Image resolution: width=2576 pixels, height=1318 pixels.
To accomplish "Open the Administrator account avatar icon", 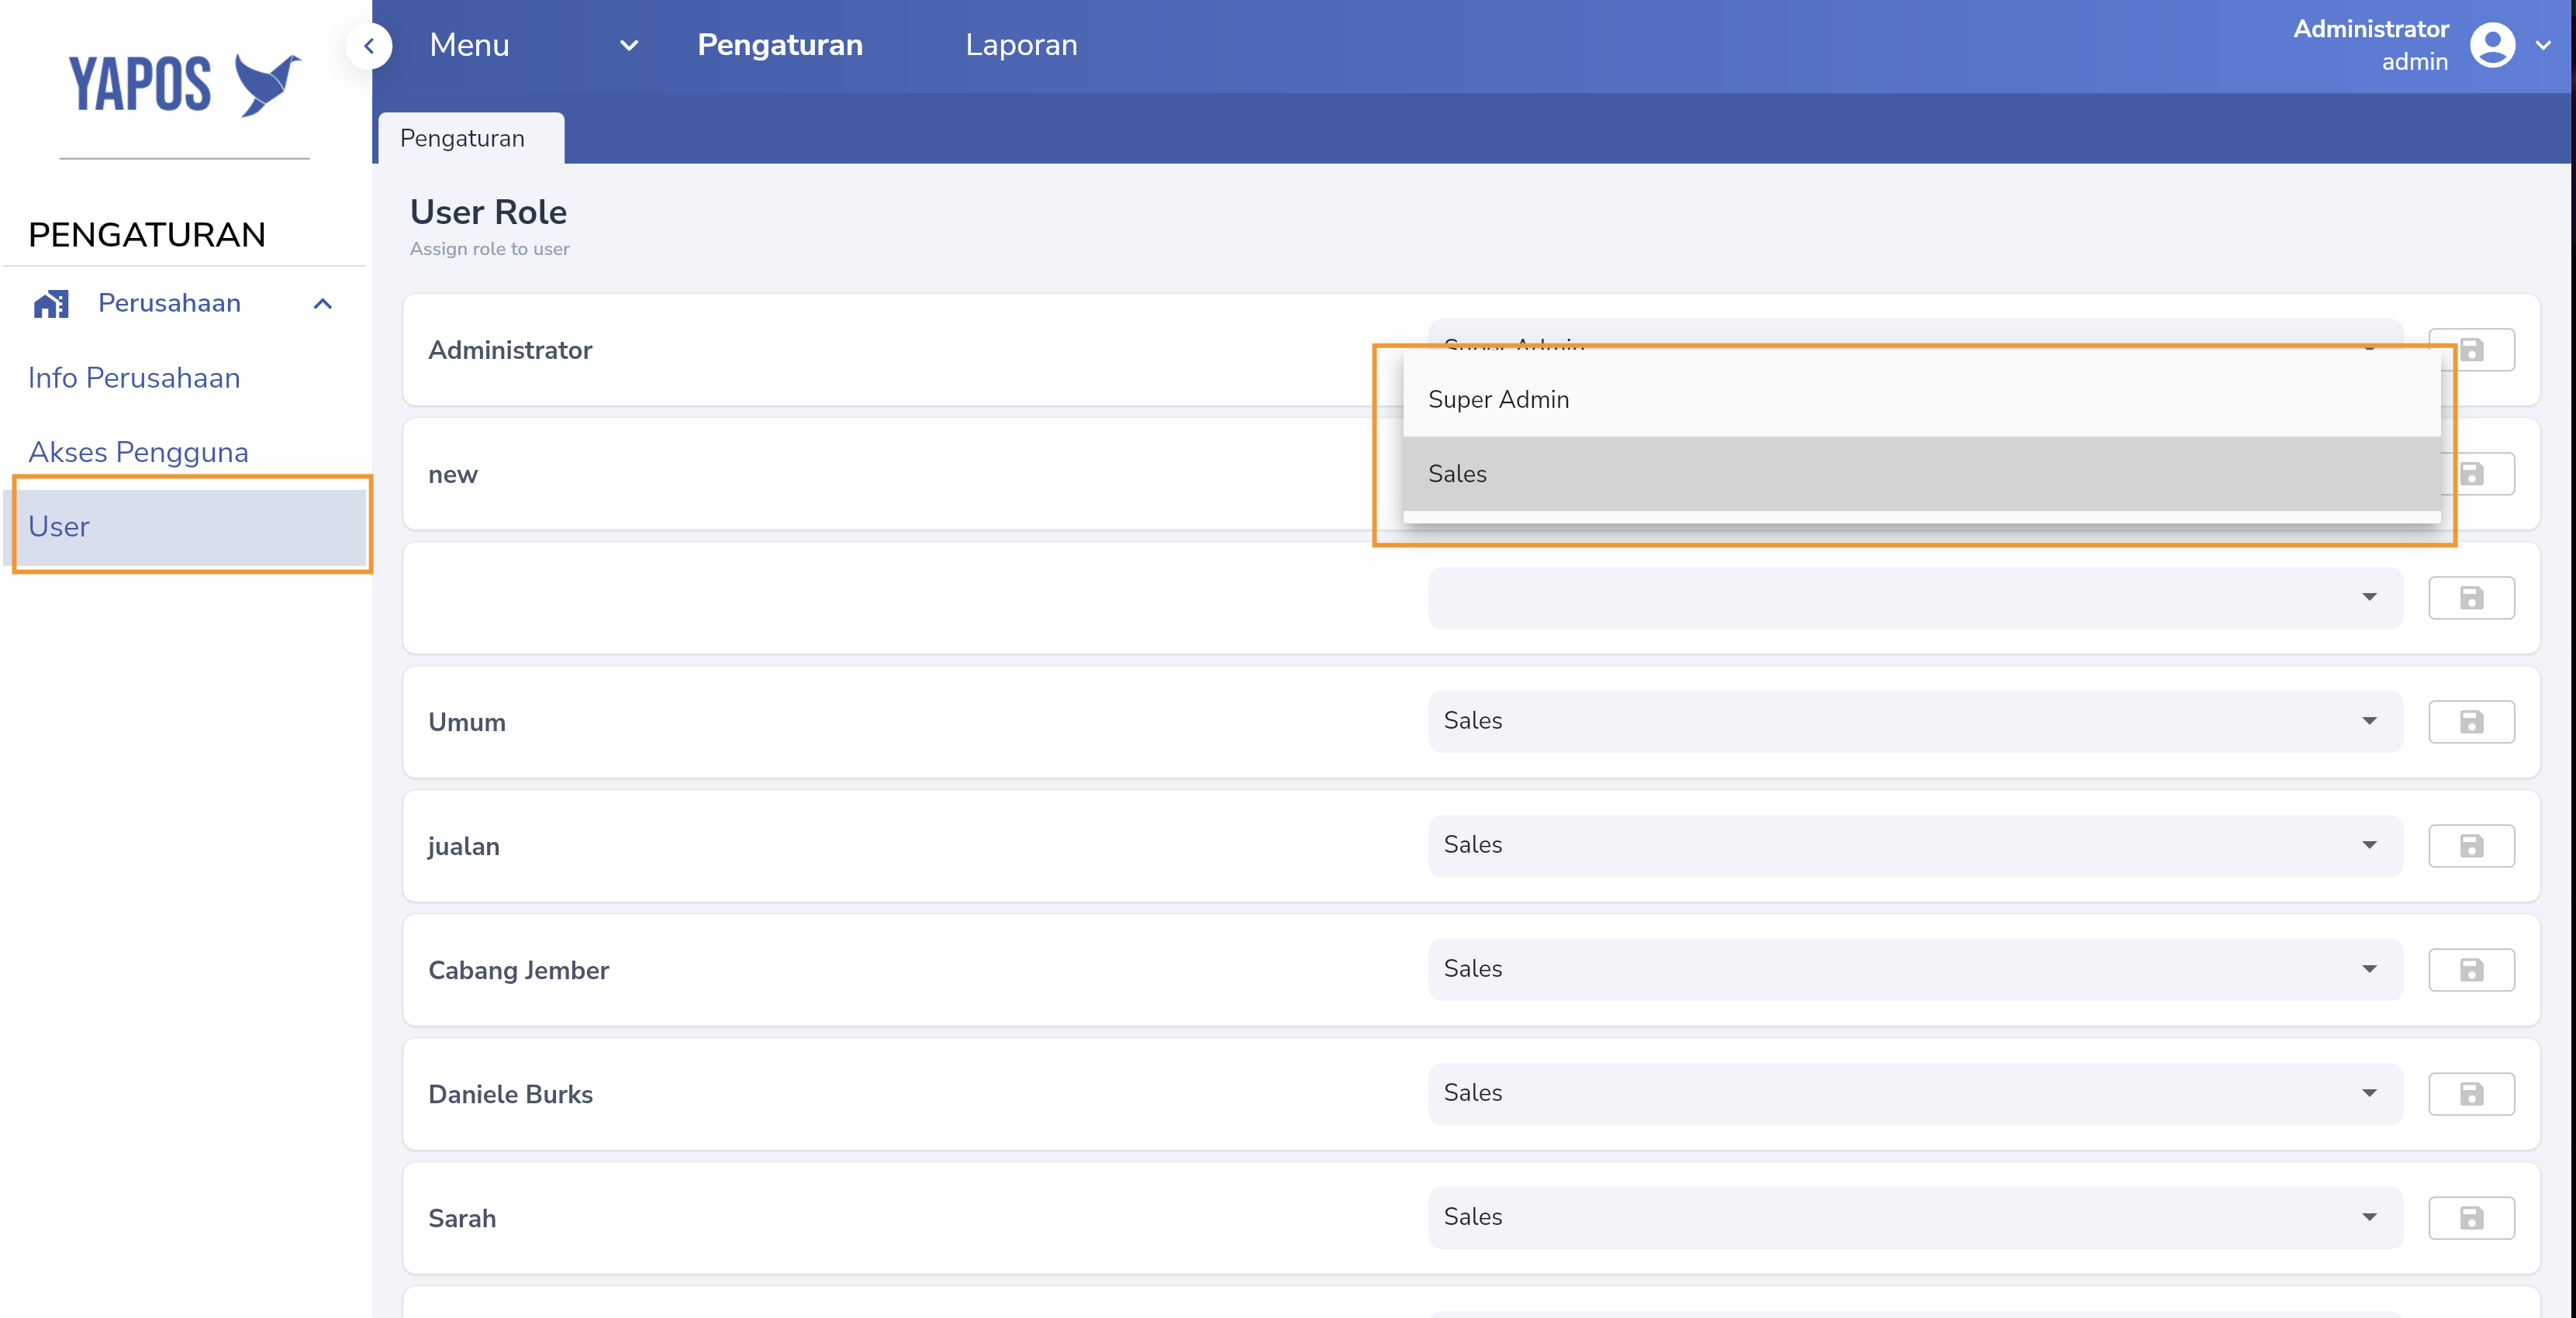I will (x=2492, y=45).
